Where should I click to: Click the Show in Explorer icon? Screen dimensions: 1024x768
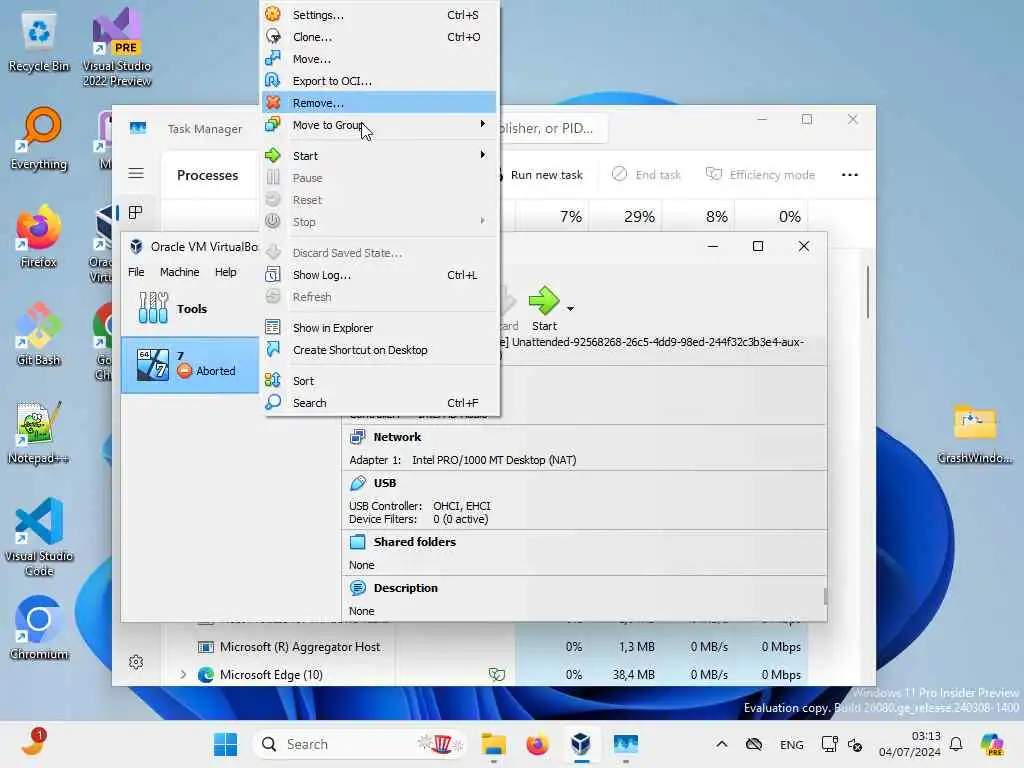(x=273, y=327)
